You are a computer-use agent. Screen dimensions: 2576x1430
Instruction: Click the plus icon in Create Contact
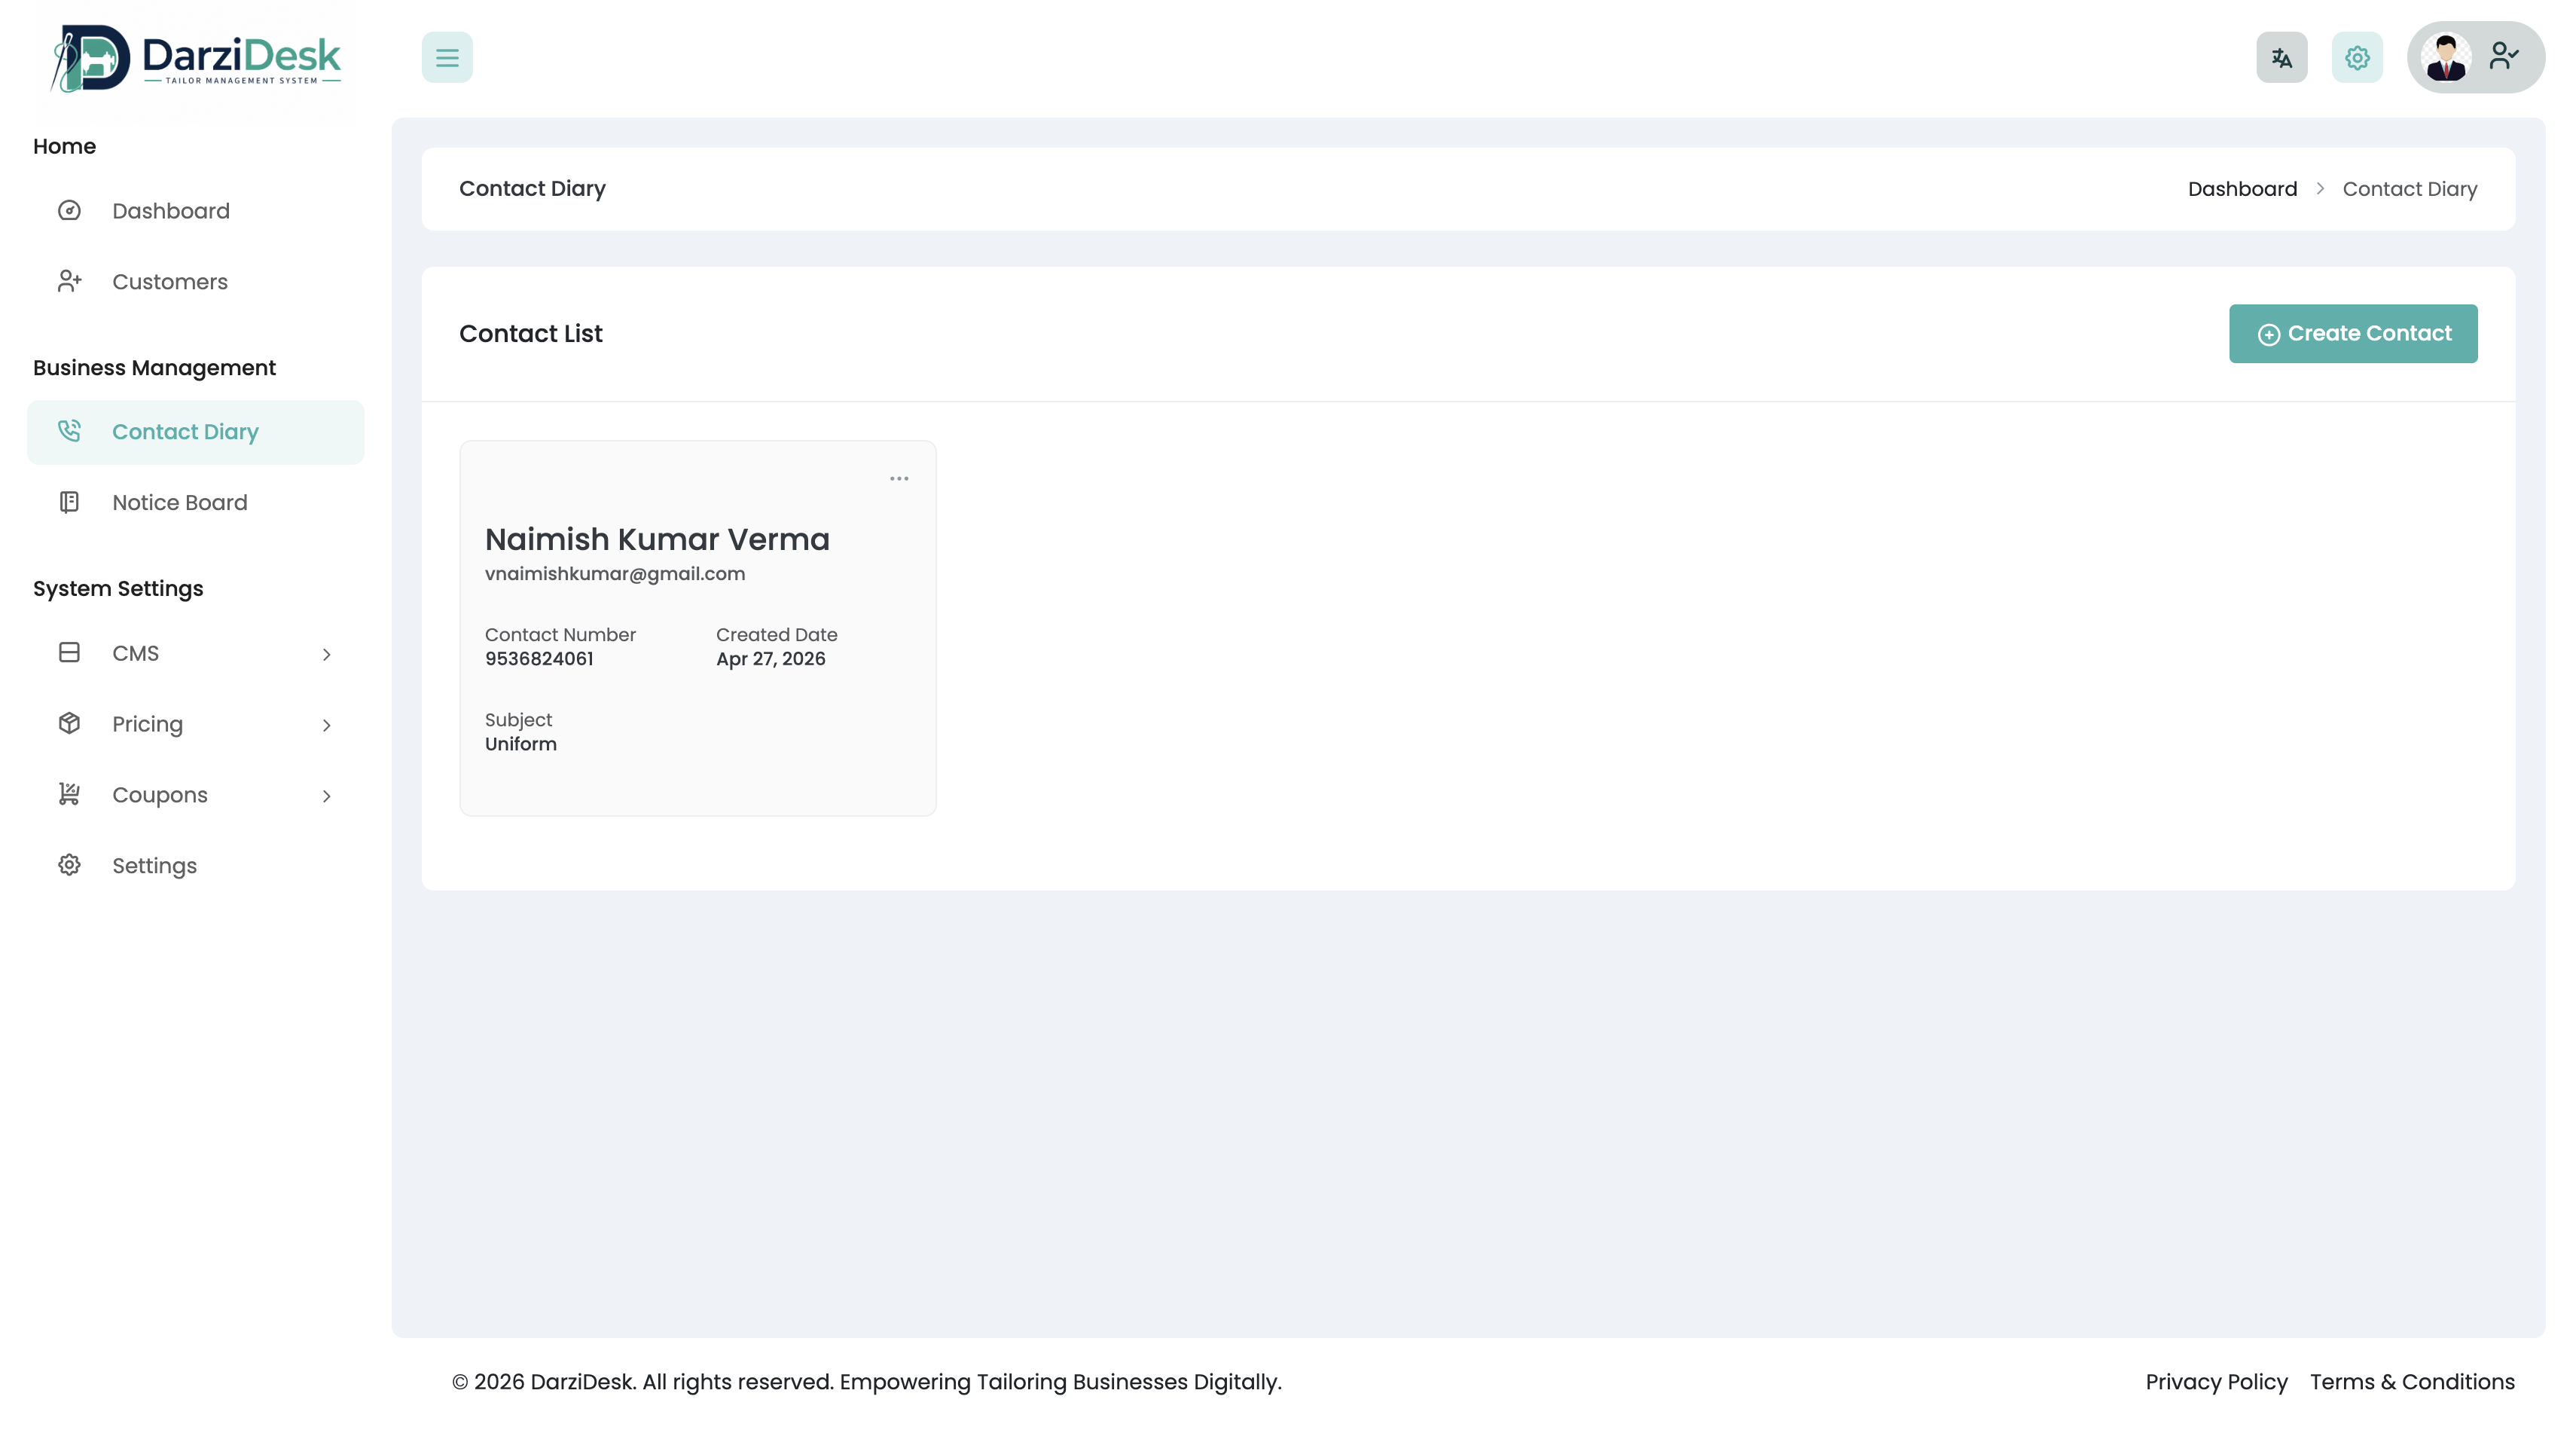(2269, 335)
